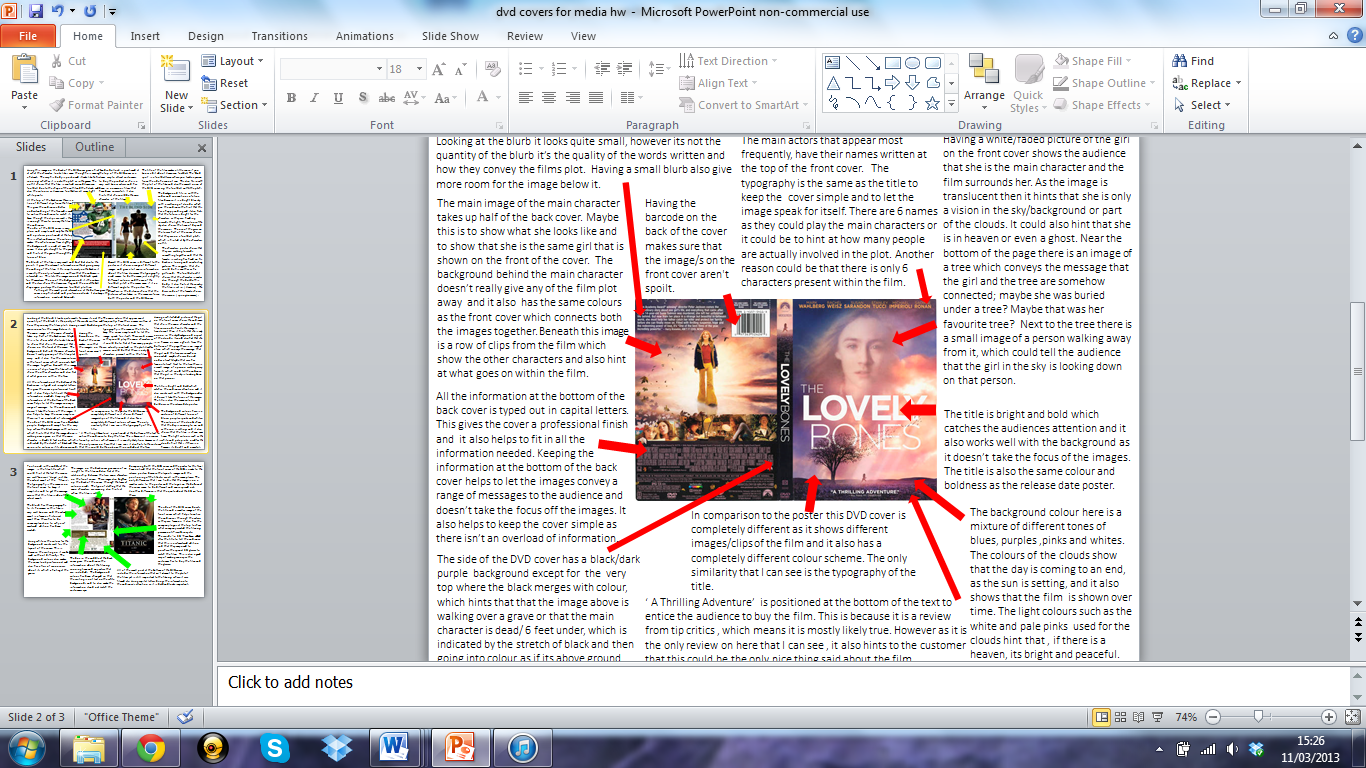Fit slide to current window
The width and height of the screenshot is (1366, 768).
tap(1352, 717)
